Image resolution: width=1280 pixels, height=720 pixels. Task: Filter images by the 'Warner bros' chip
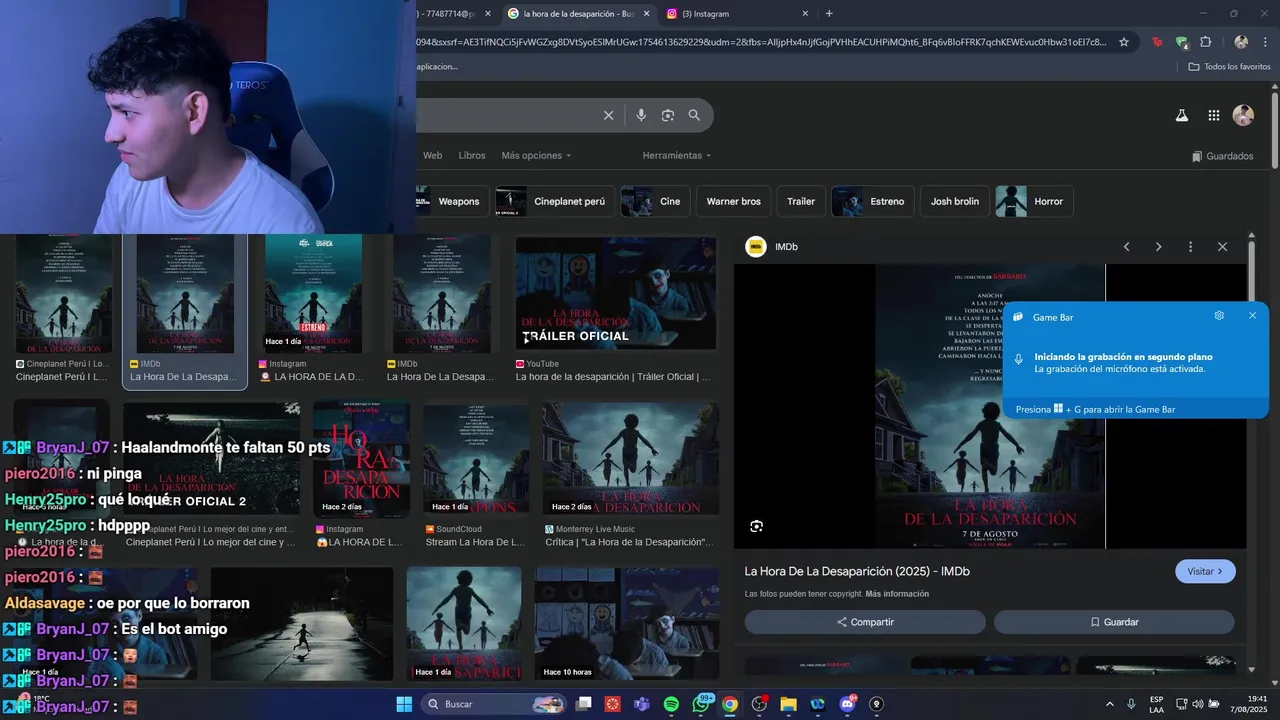(x=733, y=201)
